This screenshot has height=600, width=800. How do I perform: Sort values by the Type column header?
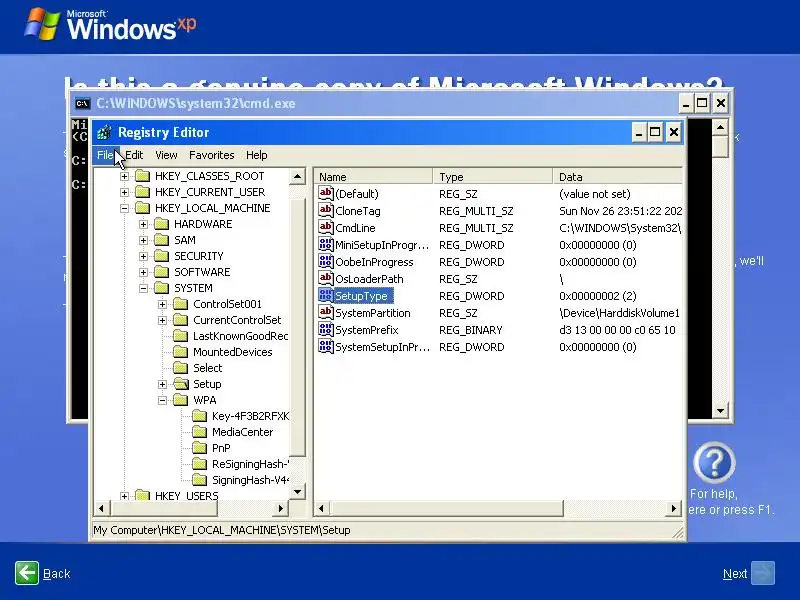coord(492,177)
